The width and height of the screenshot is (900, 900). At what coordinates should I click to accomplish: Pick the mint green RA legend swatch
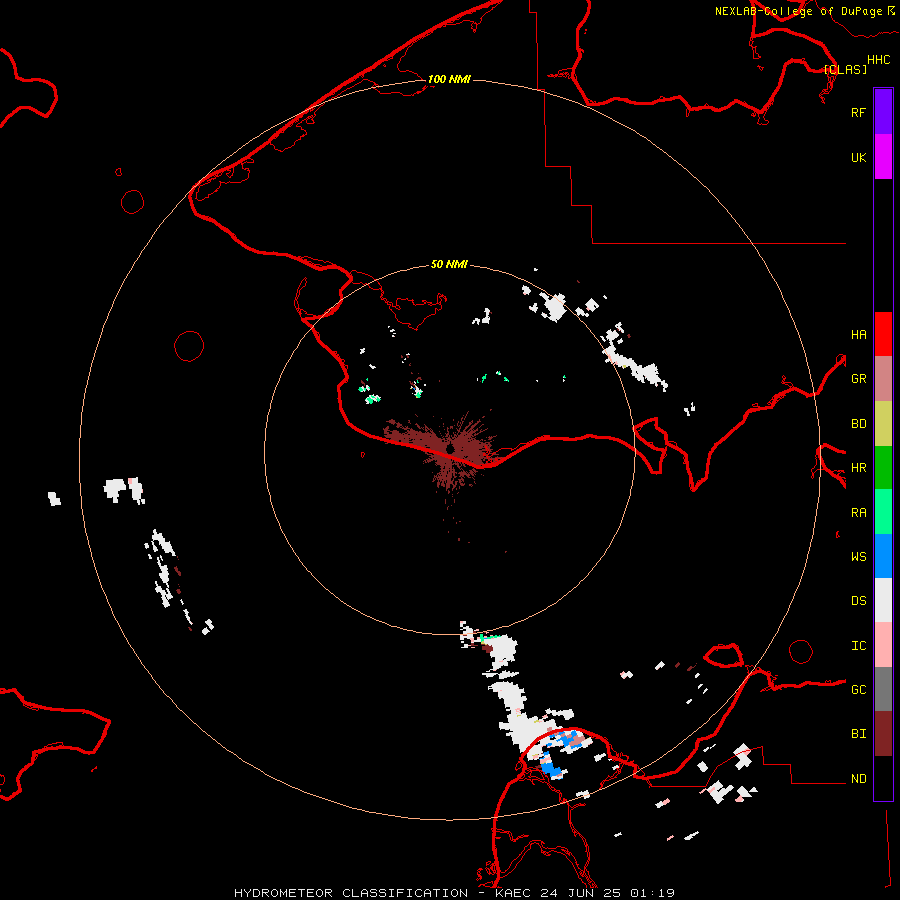[x=883, y=512]
